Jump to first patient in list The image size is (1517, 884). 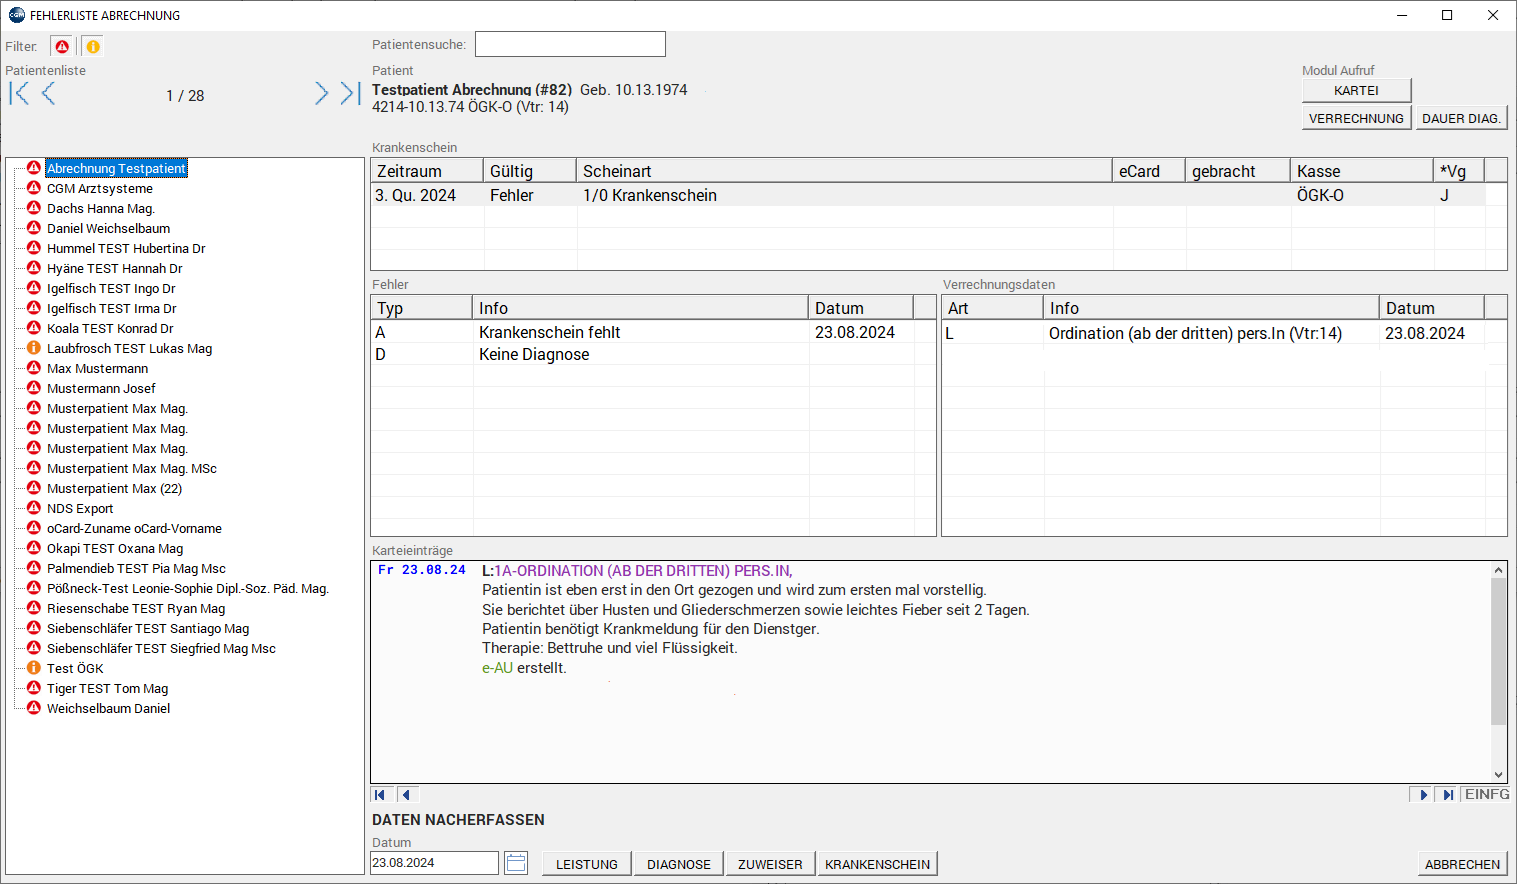18,94
